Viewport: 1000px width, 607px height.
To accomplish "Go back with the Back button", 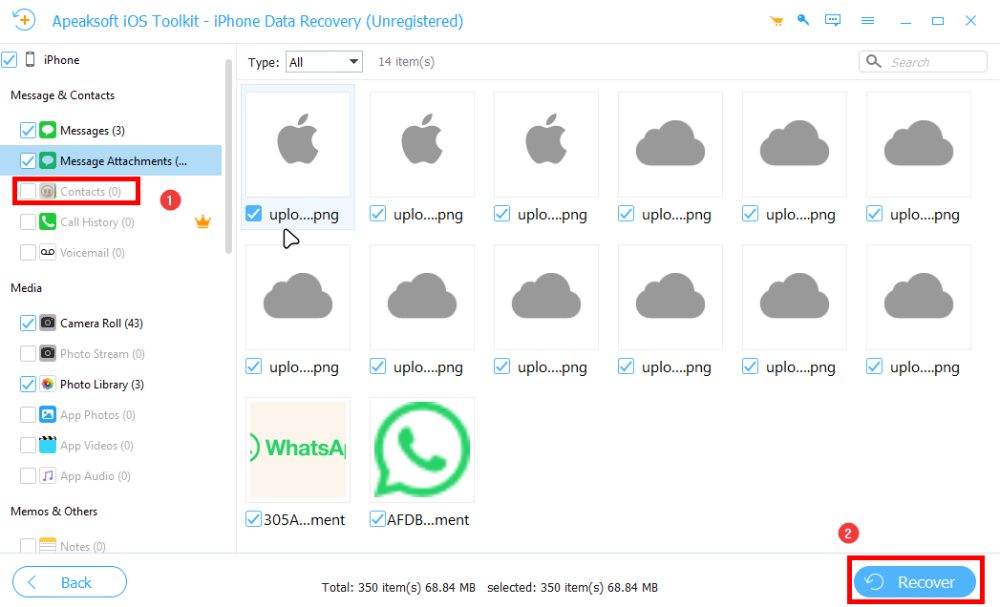I will 69,582.
